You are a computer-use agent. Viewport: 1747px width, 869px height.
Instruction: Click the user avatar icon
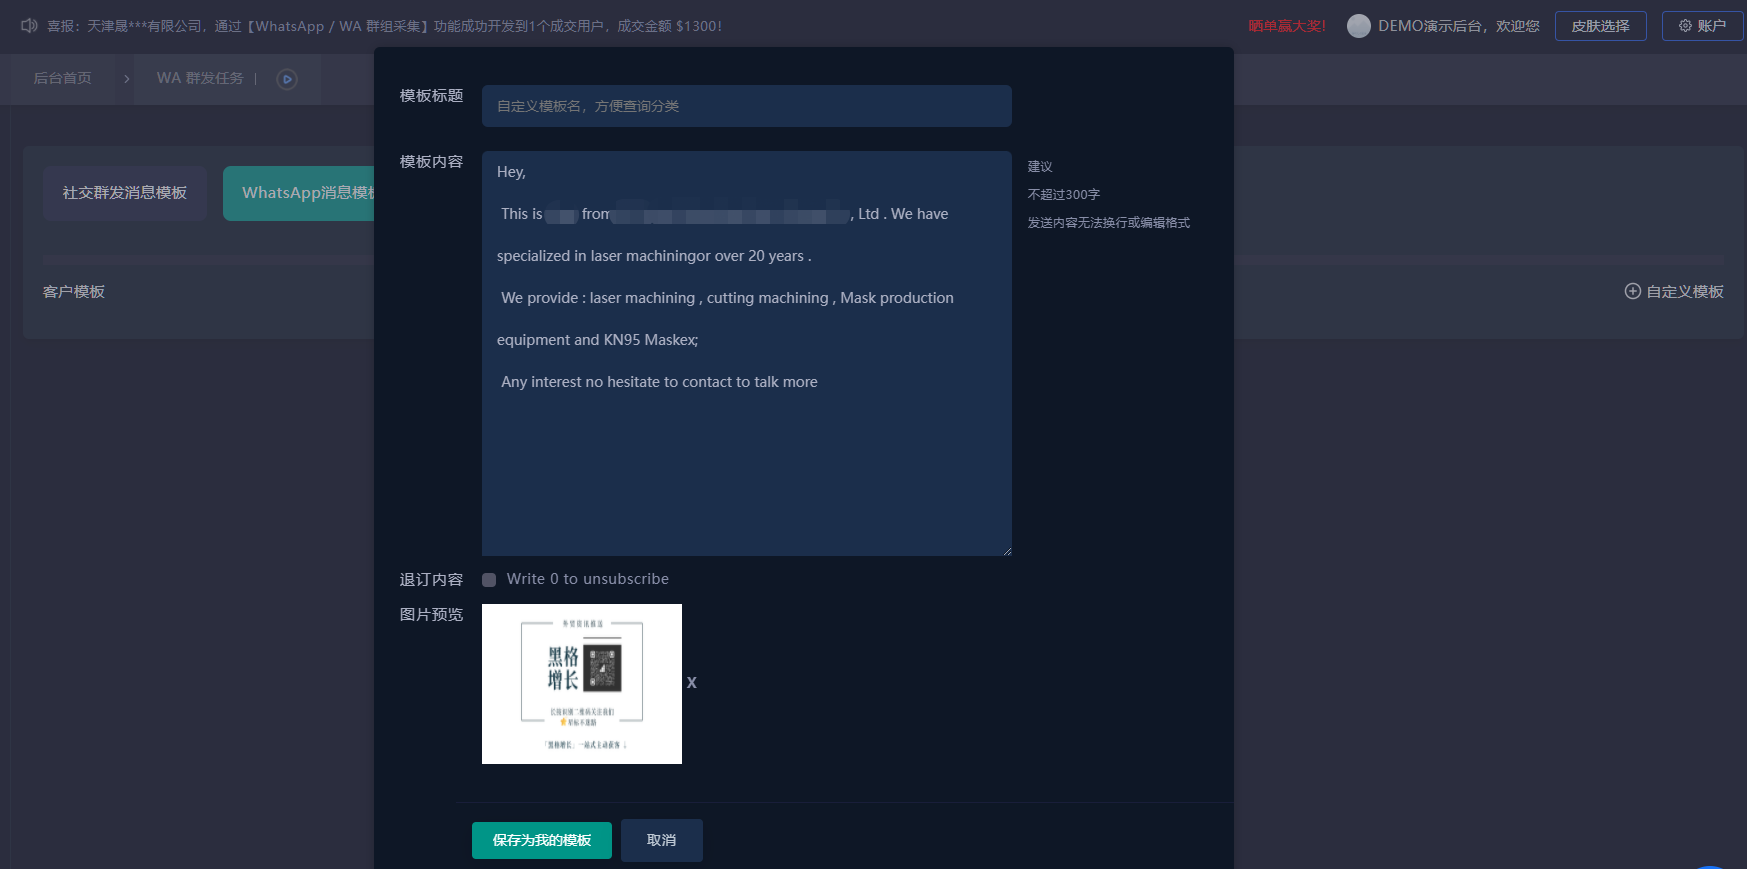pos(1358,26)
